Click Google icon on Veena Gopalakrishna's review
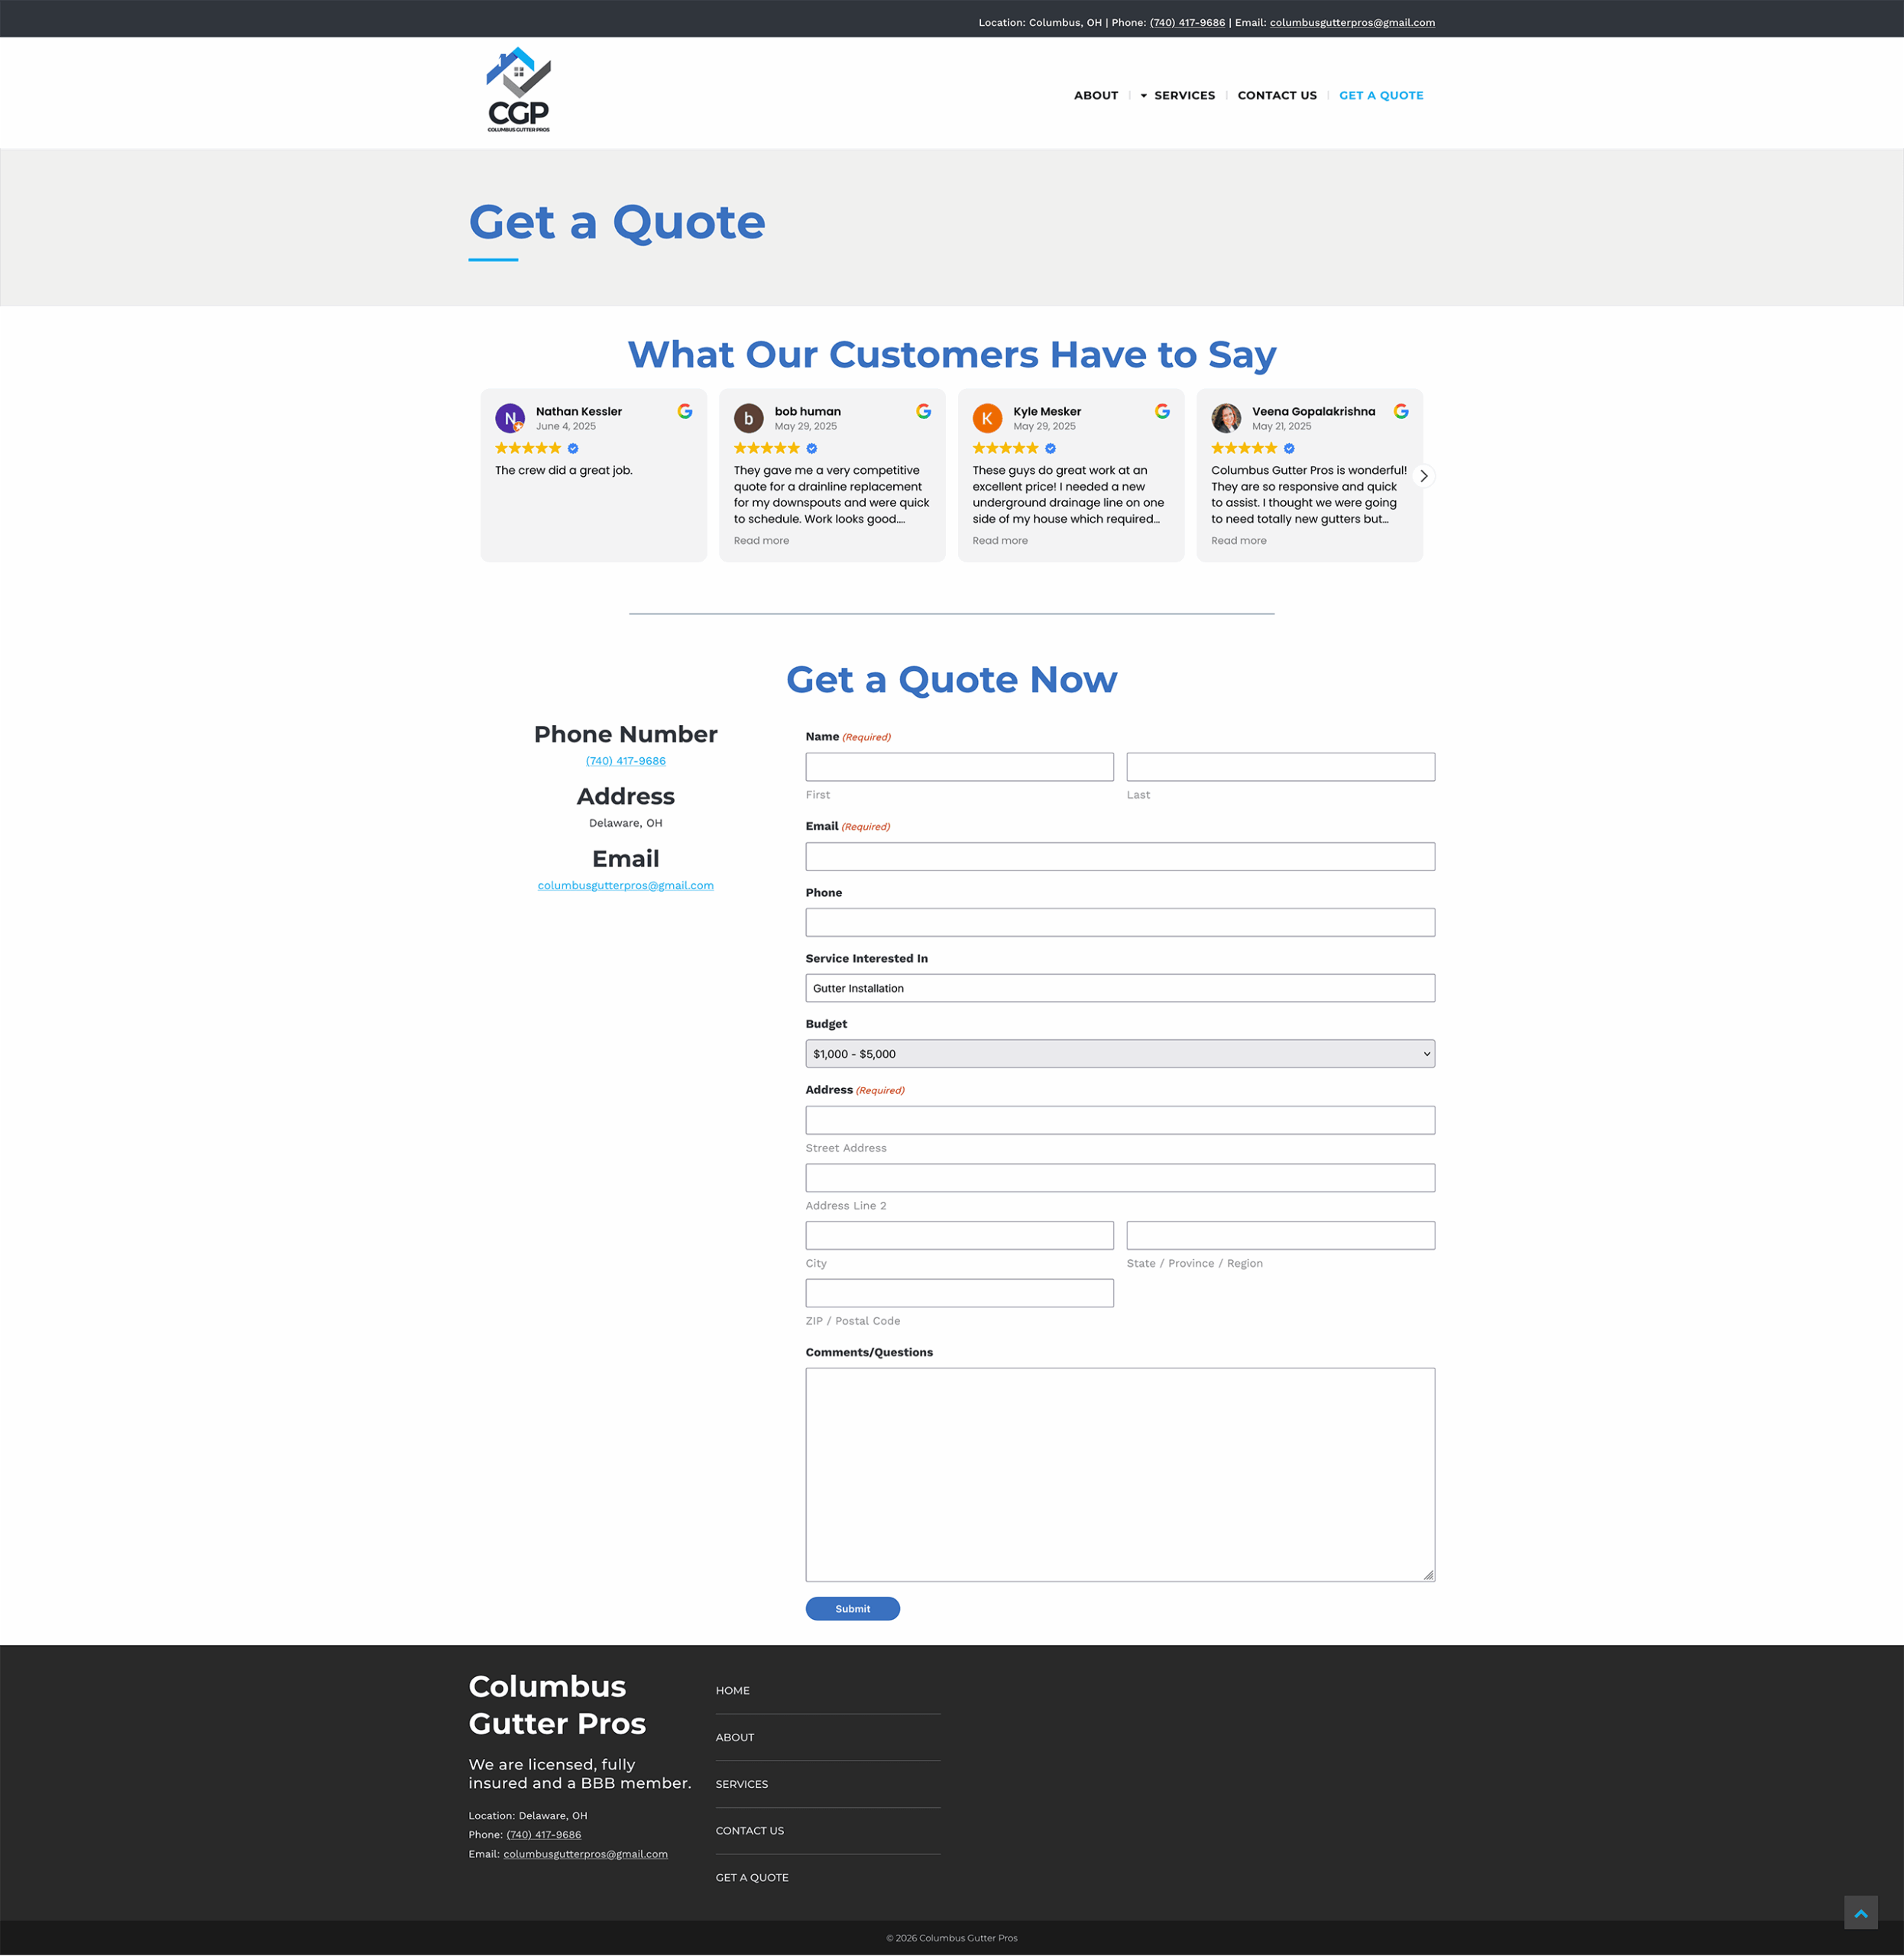Viewport: 1904px width, 1956px height. 1401,411
